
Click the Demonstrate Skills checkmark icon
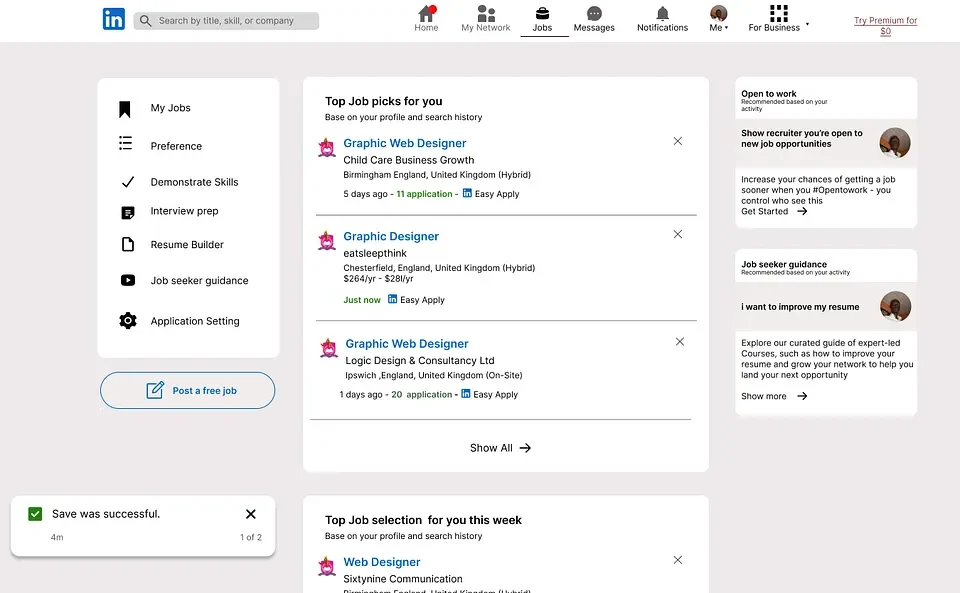point(127,182)
